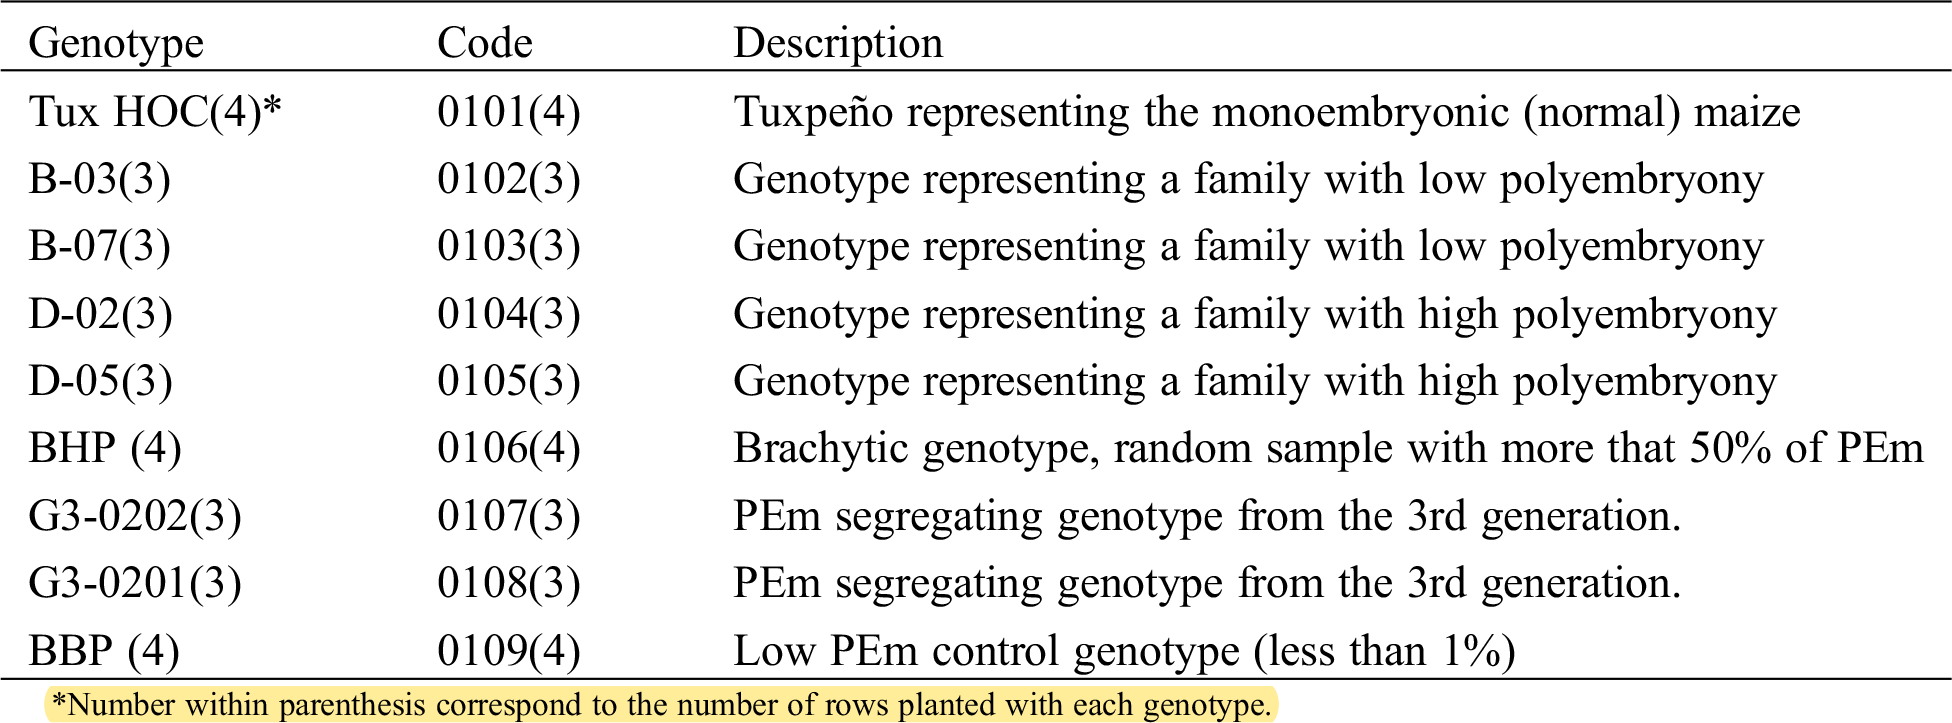Click the G3-0202(3) genotype cell
1952x723 pixels.
pyautogui.click(x=135, y=516)
